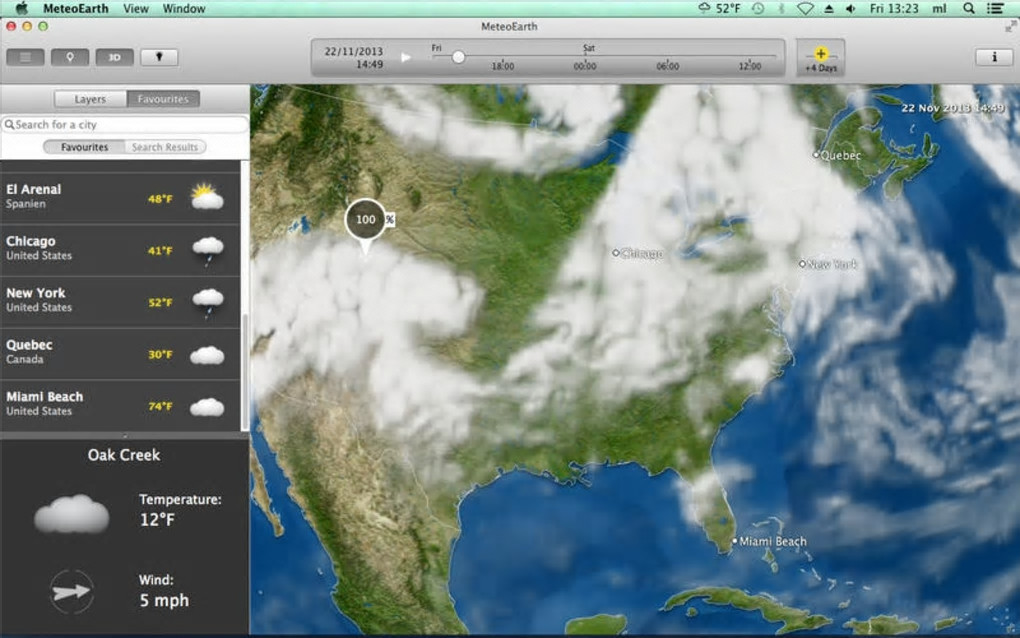Viewport: 1020px width, 638px height.
Task: Open the View menu
Action: [135, 8]
